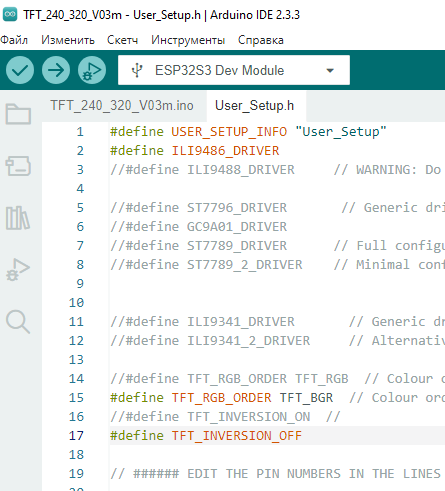Image resolution: width=445 pixels, height=491 pixels.
Task: Select the User_Setup.h tab
Action: 255,106
